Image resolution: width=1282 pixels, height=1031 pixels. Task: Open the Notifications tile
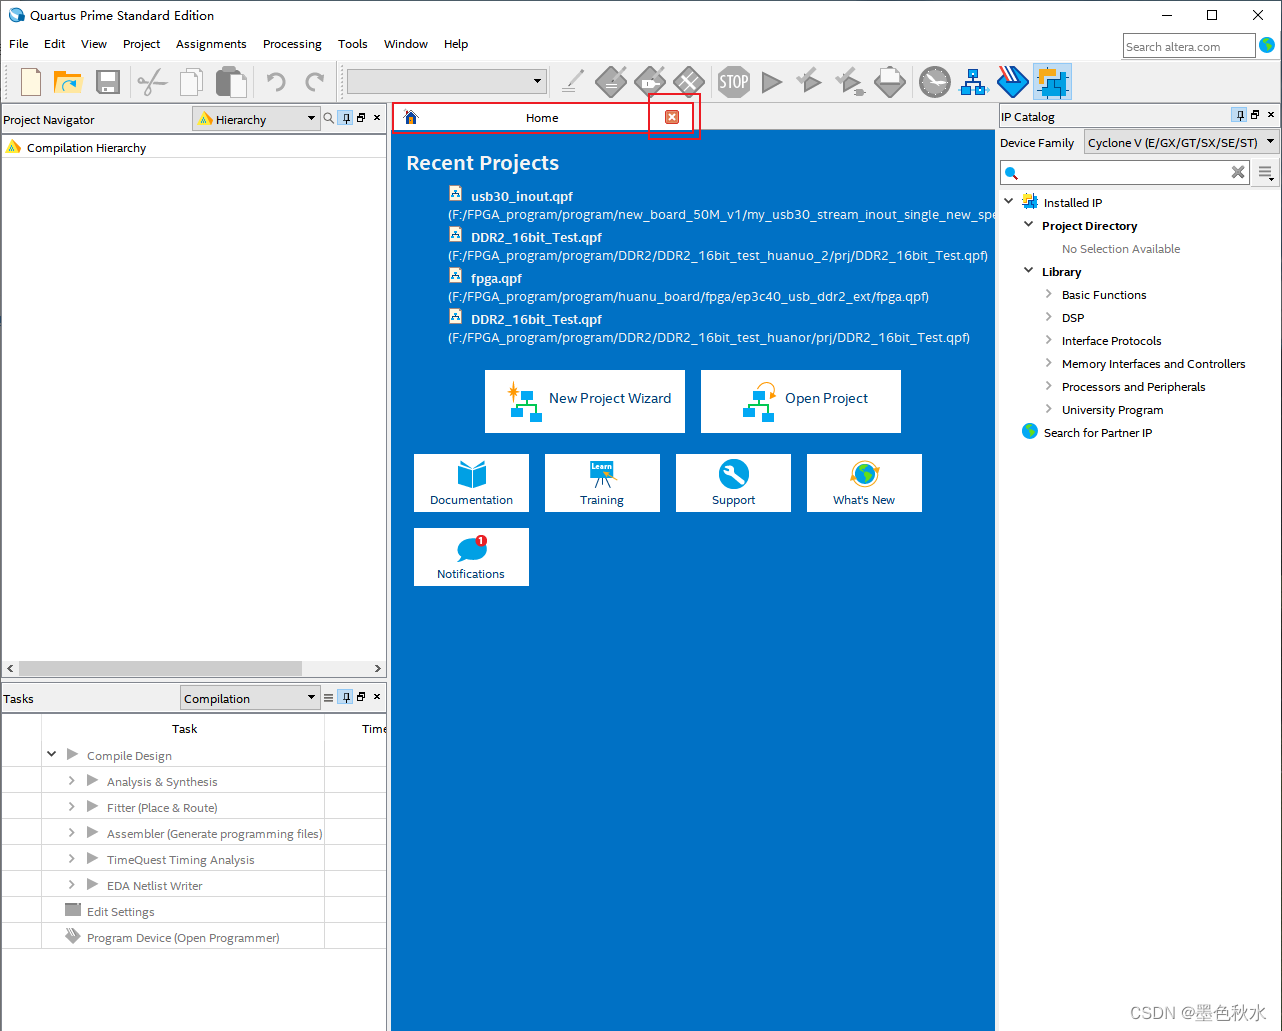[x=471, y=557]
